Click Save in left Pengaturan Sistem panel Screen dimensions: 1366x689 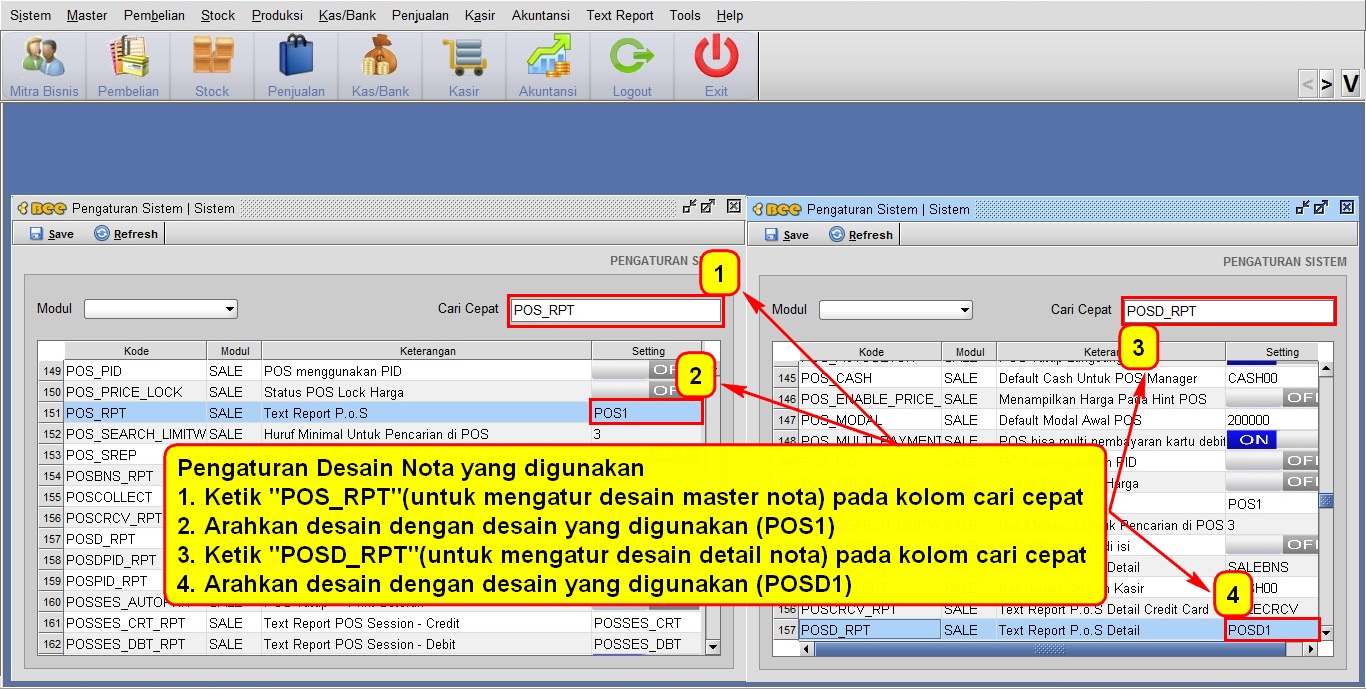point(52,234)
